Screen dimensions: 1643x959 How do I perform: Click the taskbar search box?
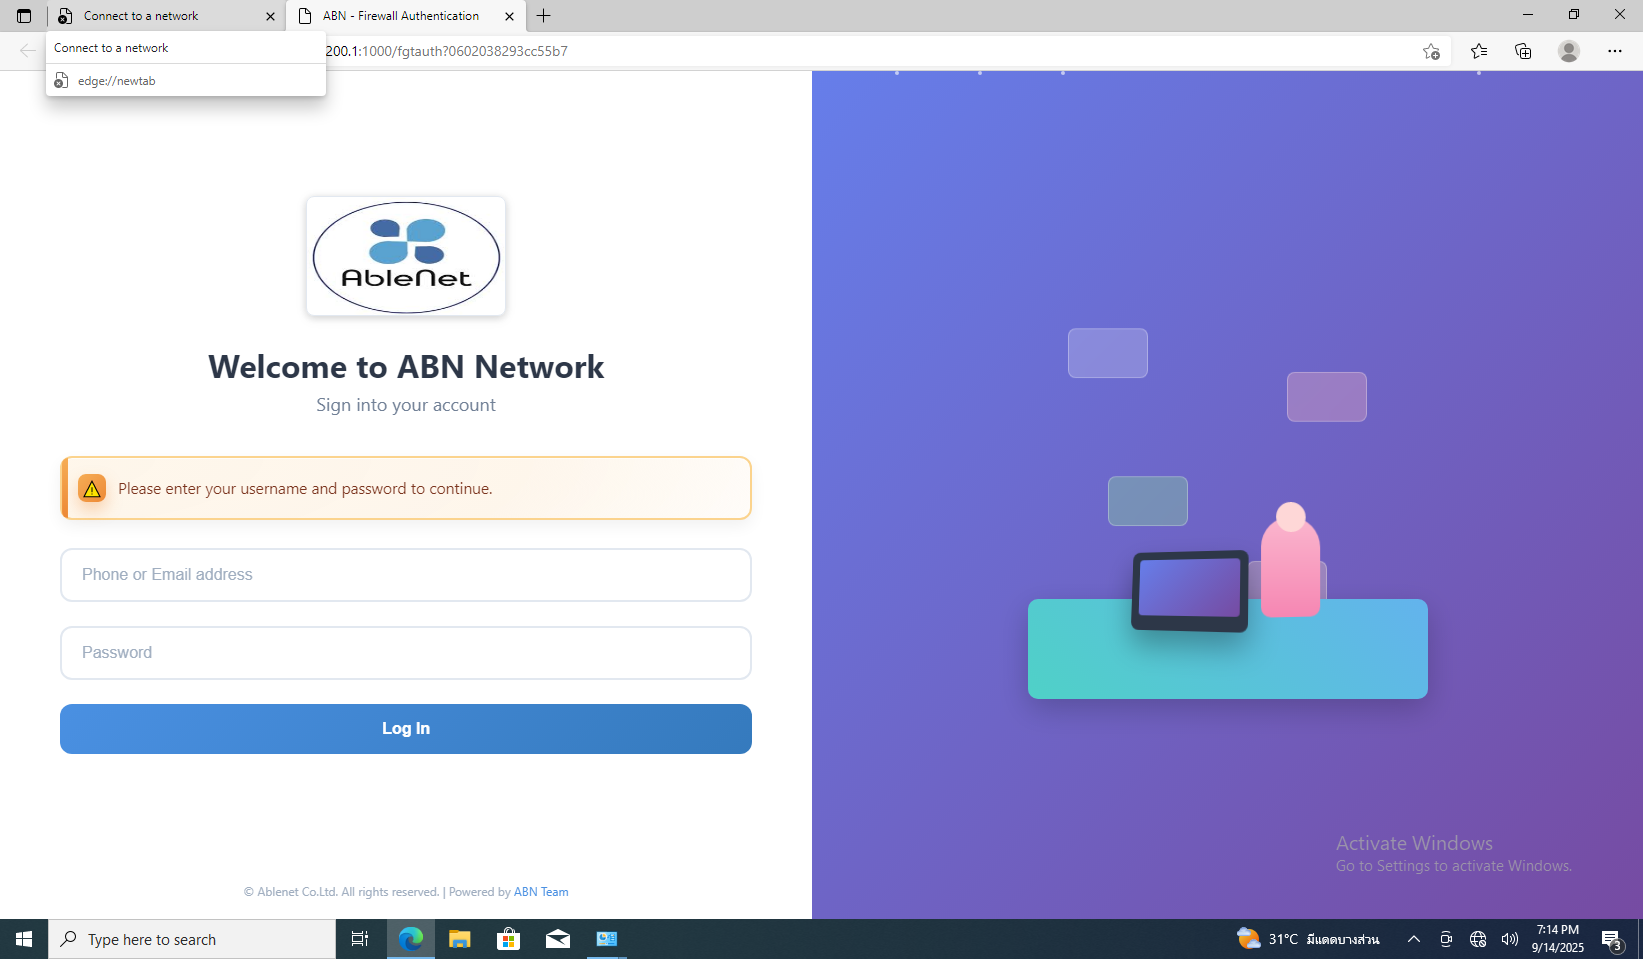coord(192,939)
